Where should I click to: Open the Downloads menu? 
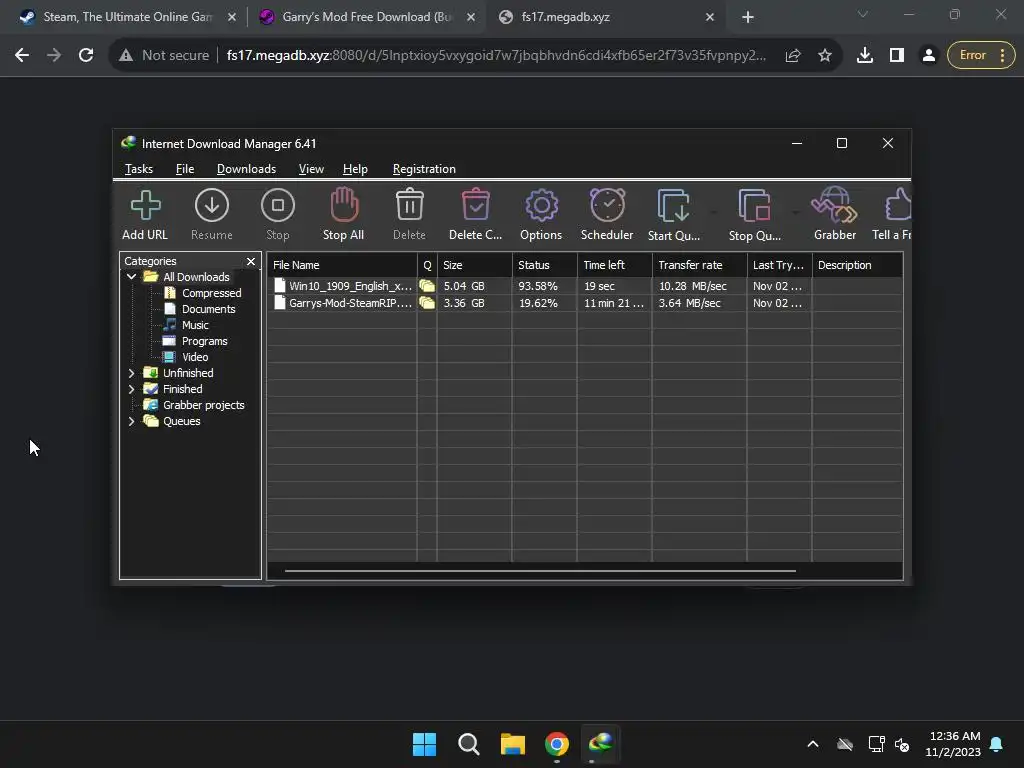246,169
